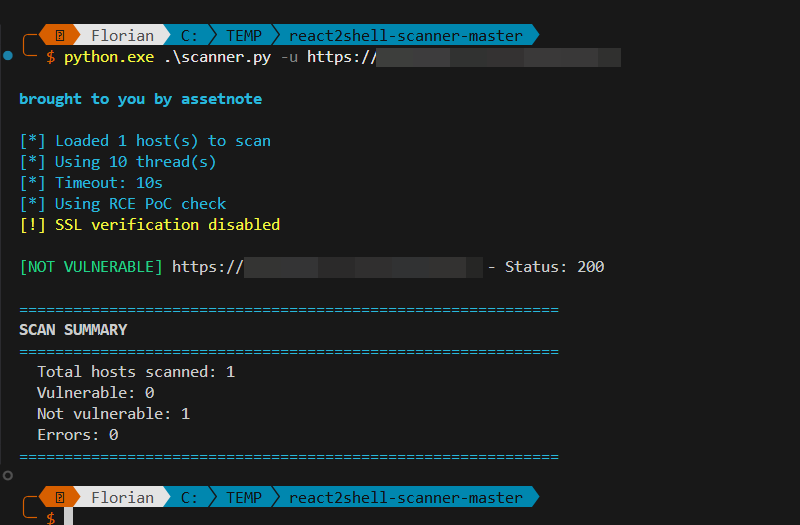The width and height of the screenshot is (800, 525).
Task: Click the .\scanner.py argument
Action: [x=217, y=57]
